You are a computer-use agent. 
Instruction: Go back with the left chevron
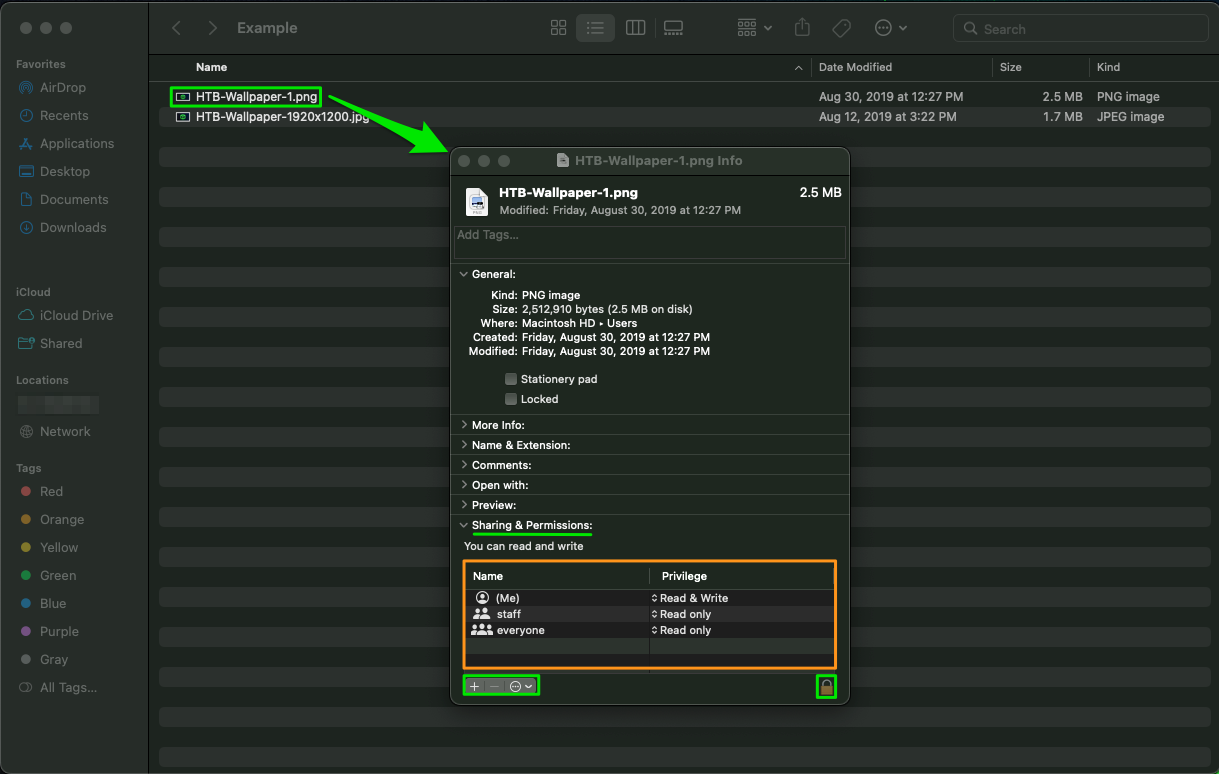point(177,28)
